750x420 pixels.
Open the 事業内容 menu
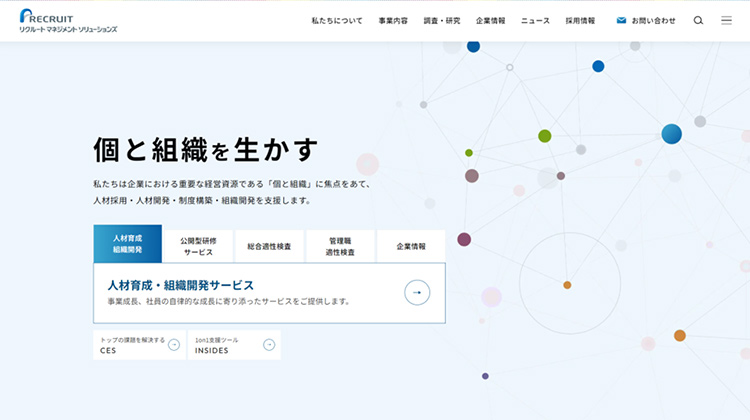click(x=393, y=20)
